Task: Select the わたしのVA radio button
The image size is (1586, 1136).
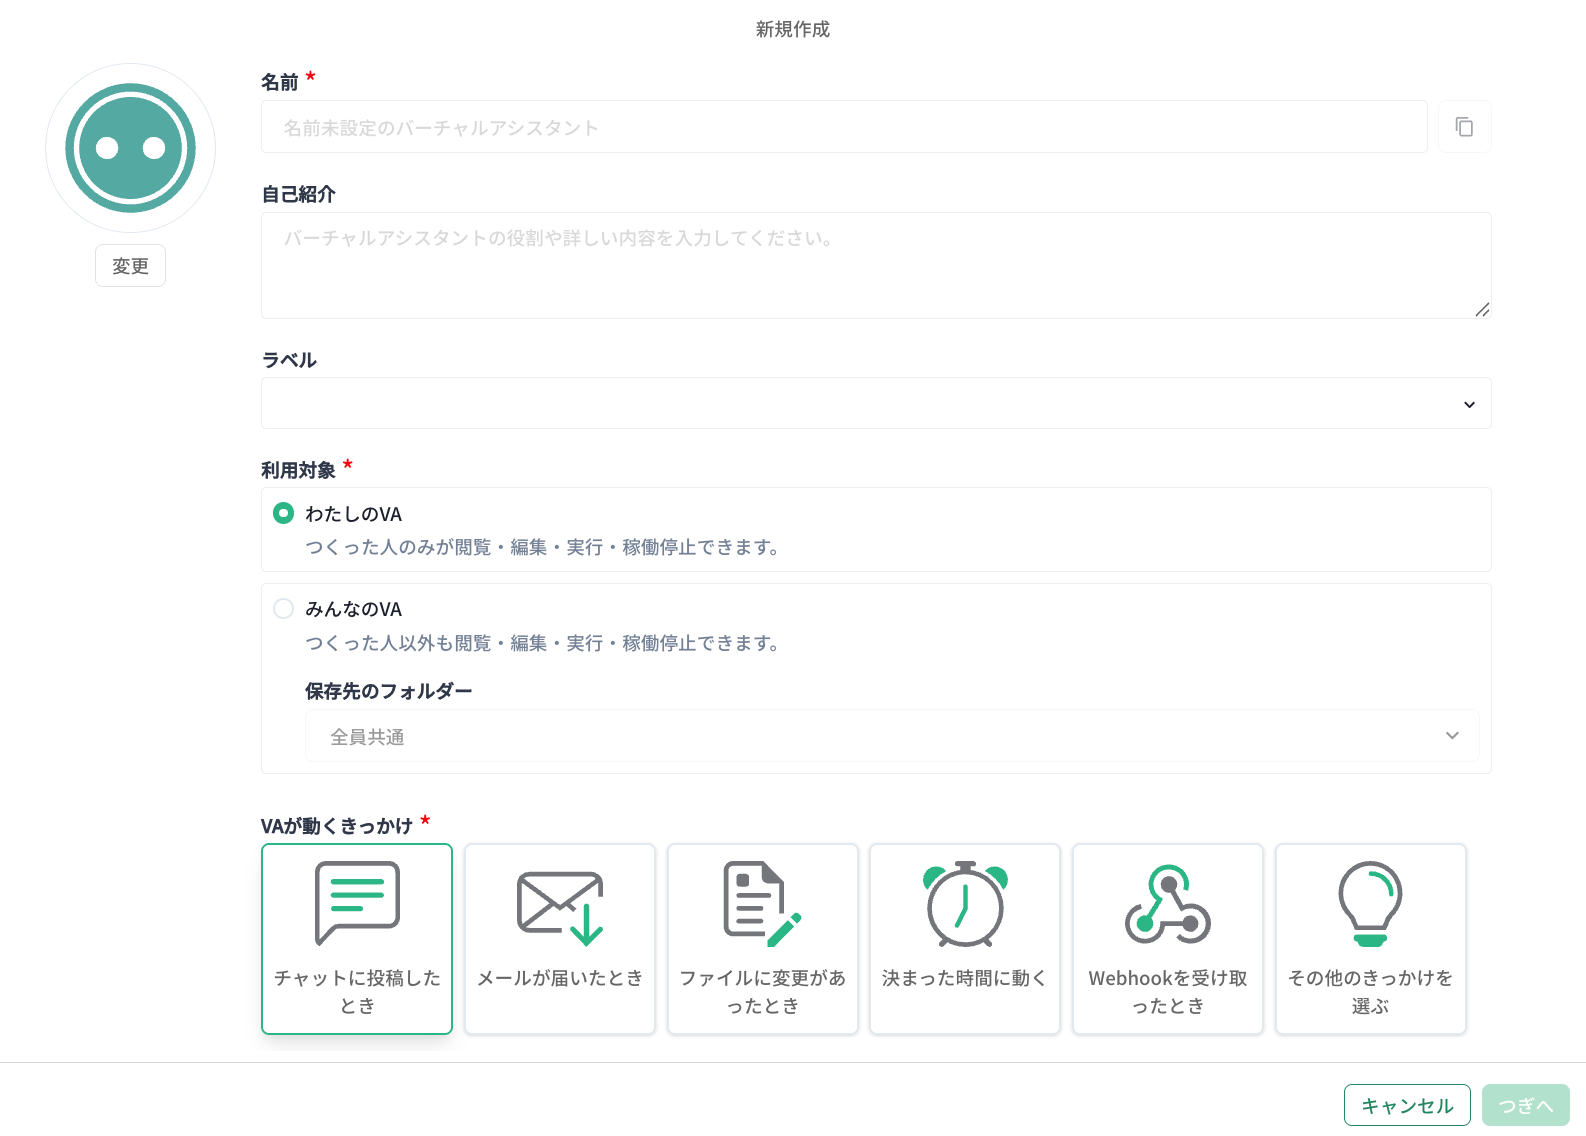Action: [284, 513]
